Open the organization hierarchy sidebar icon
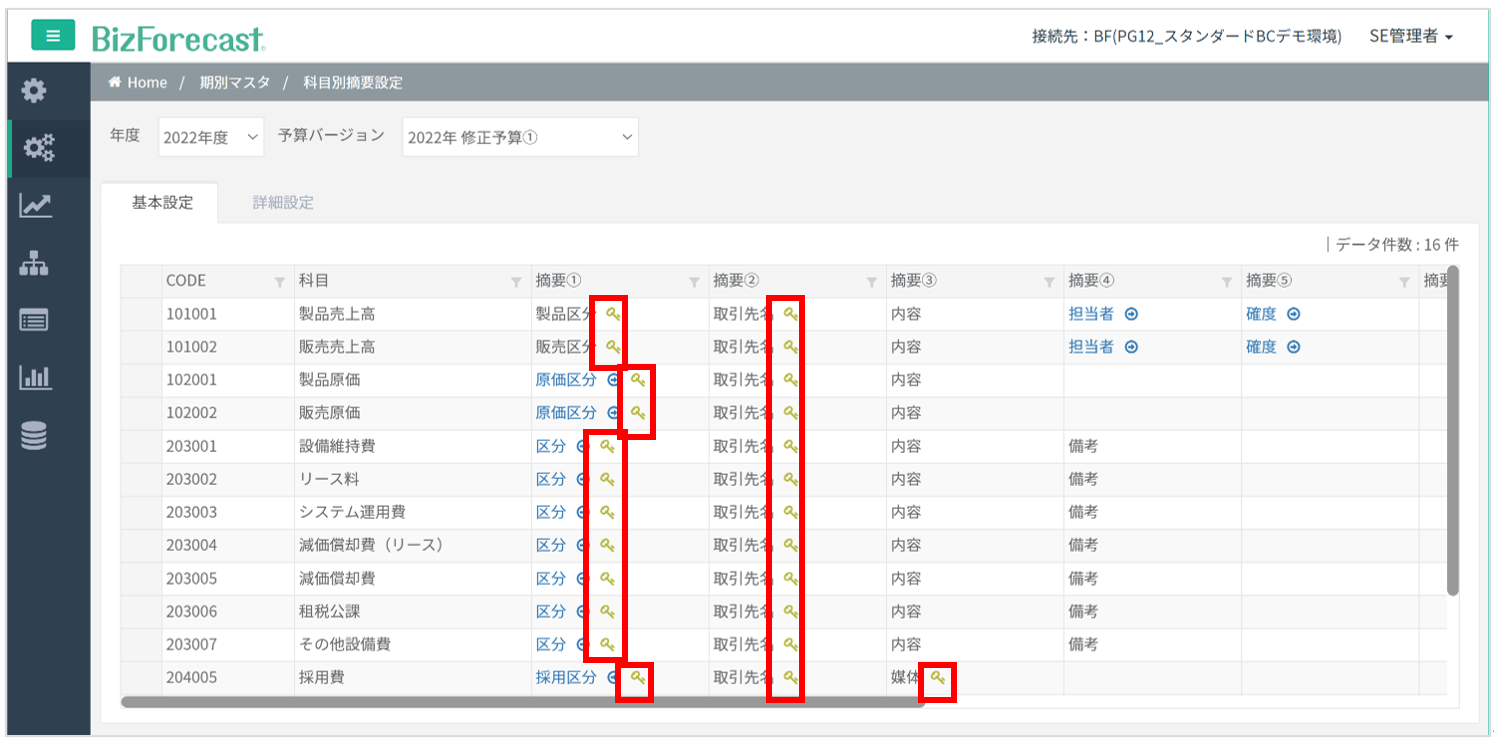1494x739 pixels. (35, 264)
